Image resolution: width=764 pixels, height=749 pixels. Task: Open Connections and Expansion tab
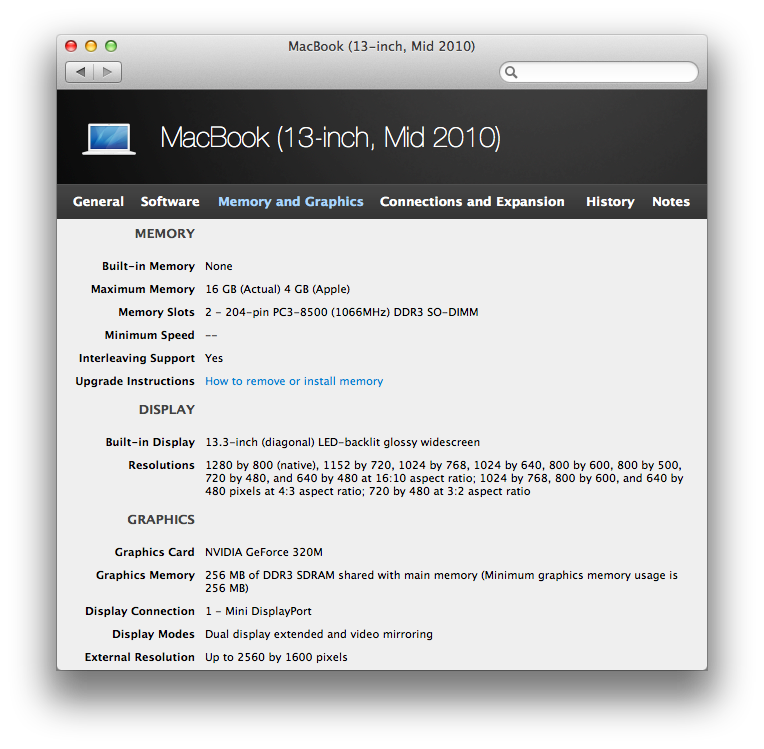point(472,202)
